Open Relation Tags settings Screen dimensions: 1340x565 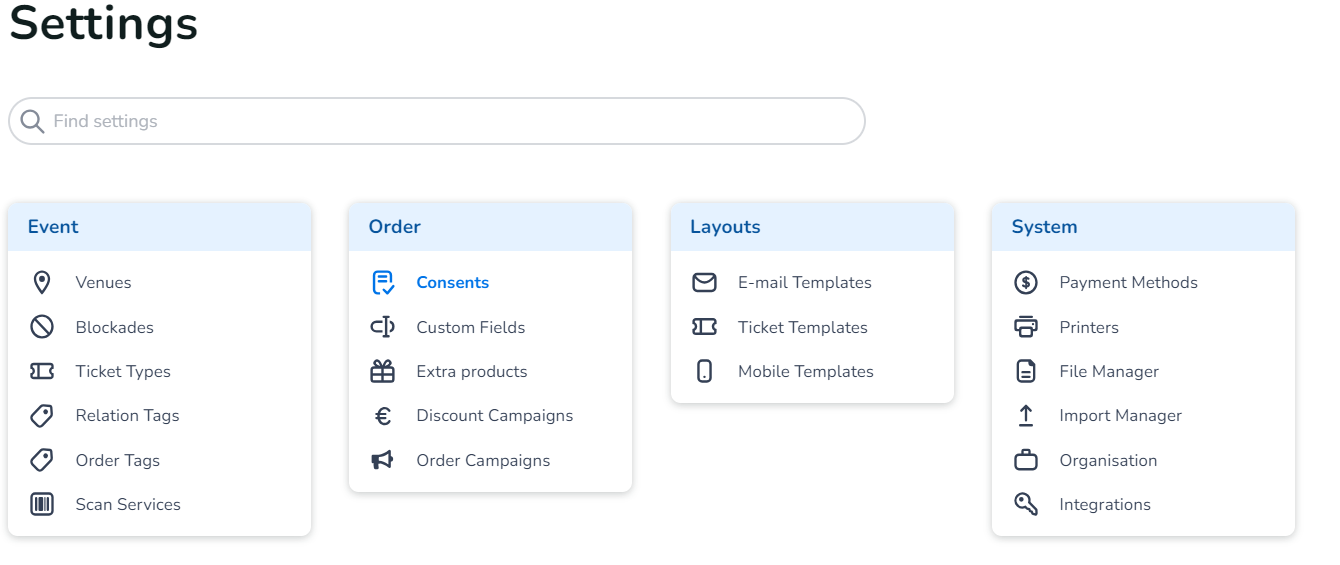tap(127, 416)
